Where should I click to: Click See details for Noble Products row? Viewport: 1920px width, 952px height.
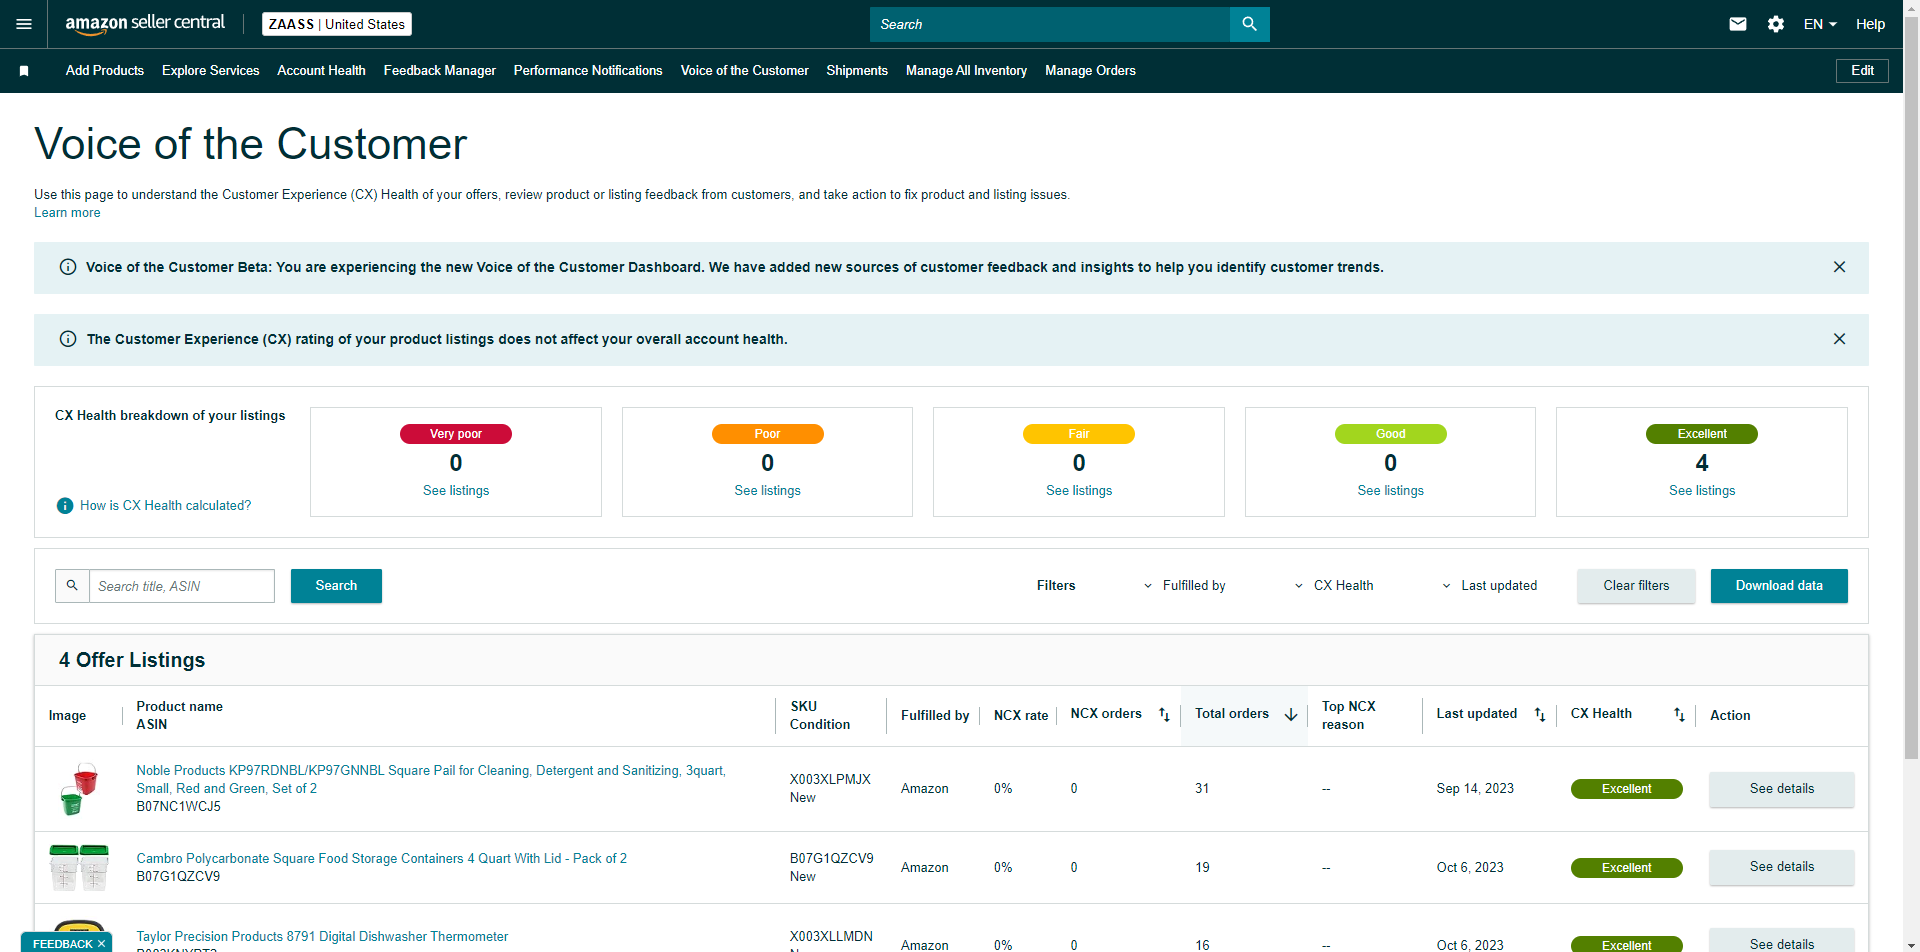(x=1782, y=789)
